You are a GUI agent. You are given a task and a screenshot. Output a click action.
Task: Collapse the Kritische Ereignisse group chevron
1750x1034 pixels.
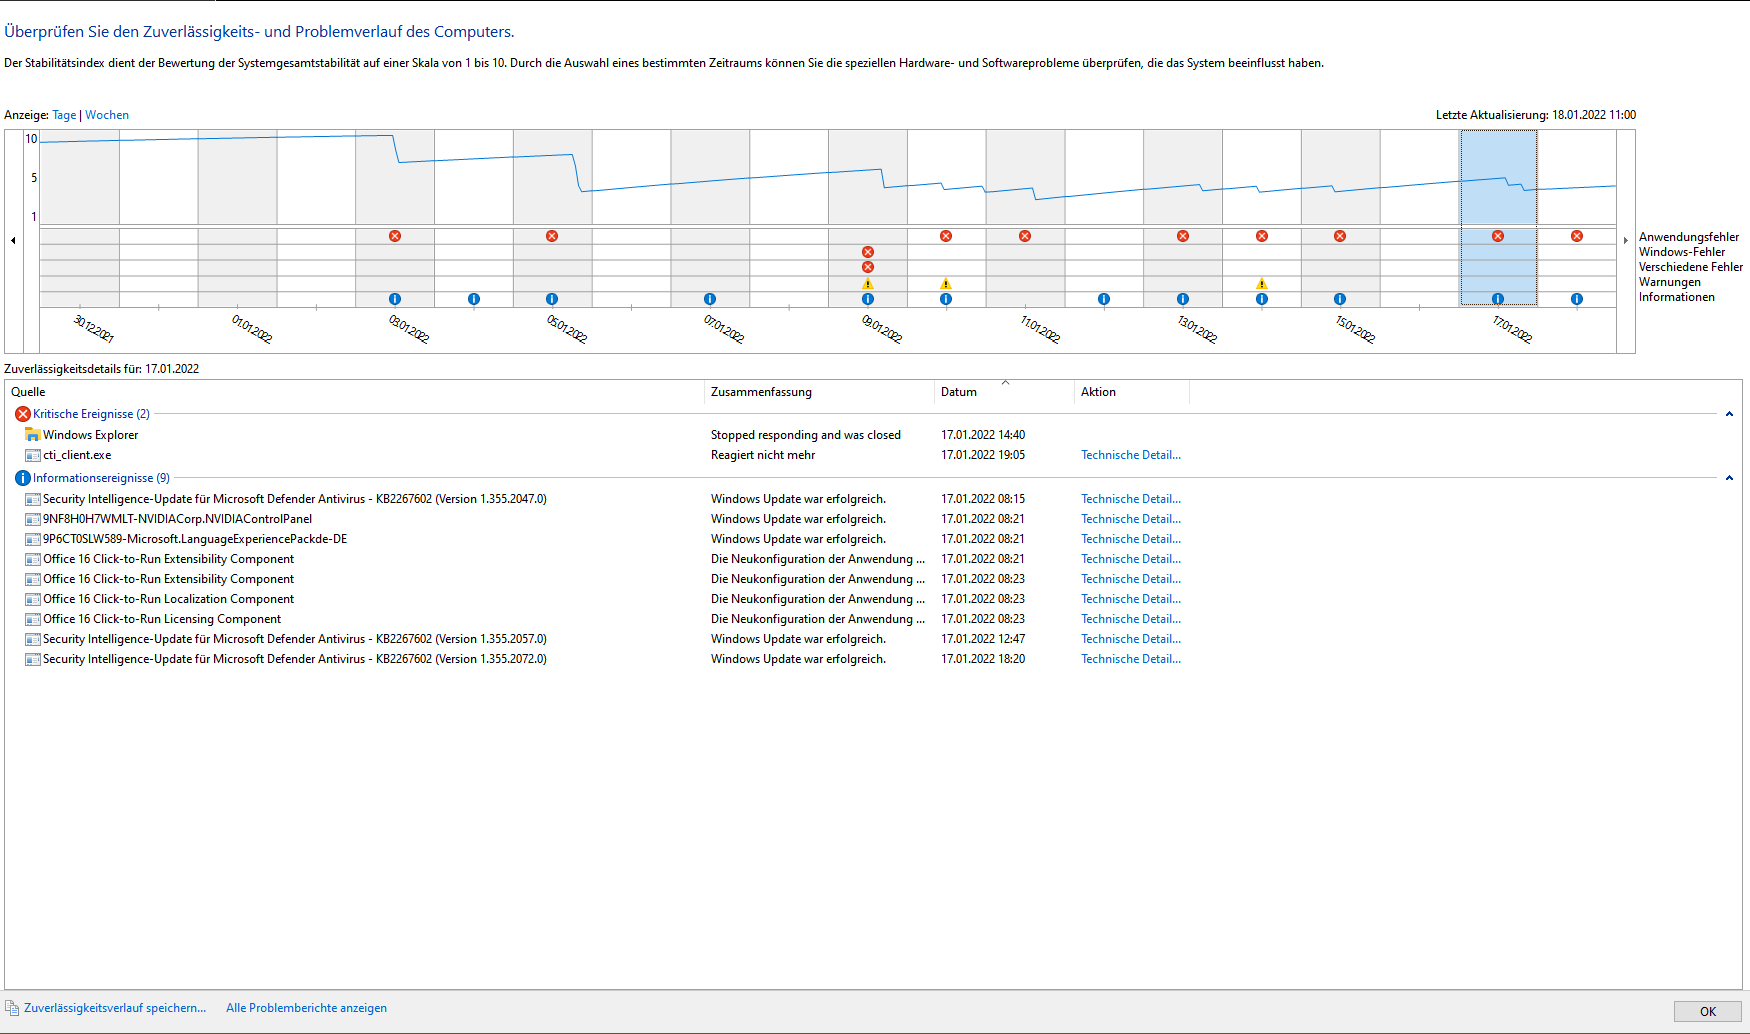coord(1729,414)
